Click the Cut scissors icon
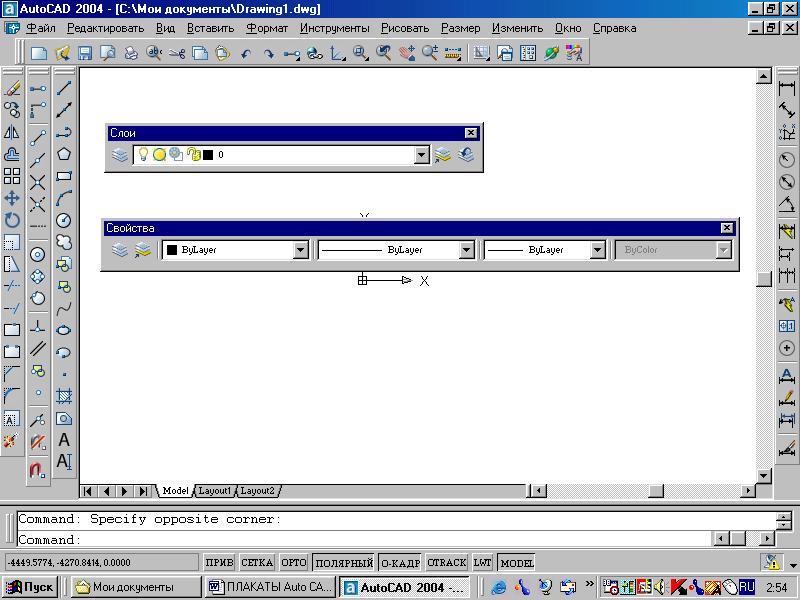The image size is (800, 600). [x=177, y=53]
